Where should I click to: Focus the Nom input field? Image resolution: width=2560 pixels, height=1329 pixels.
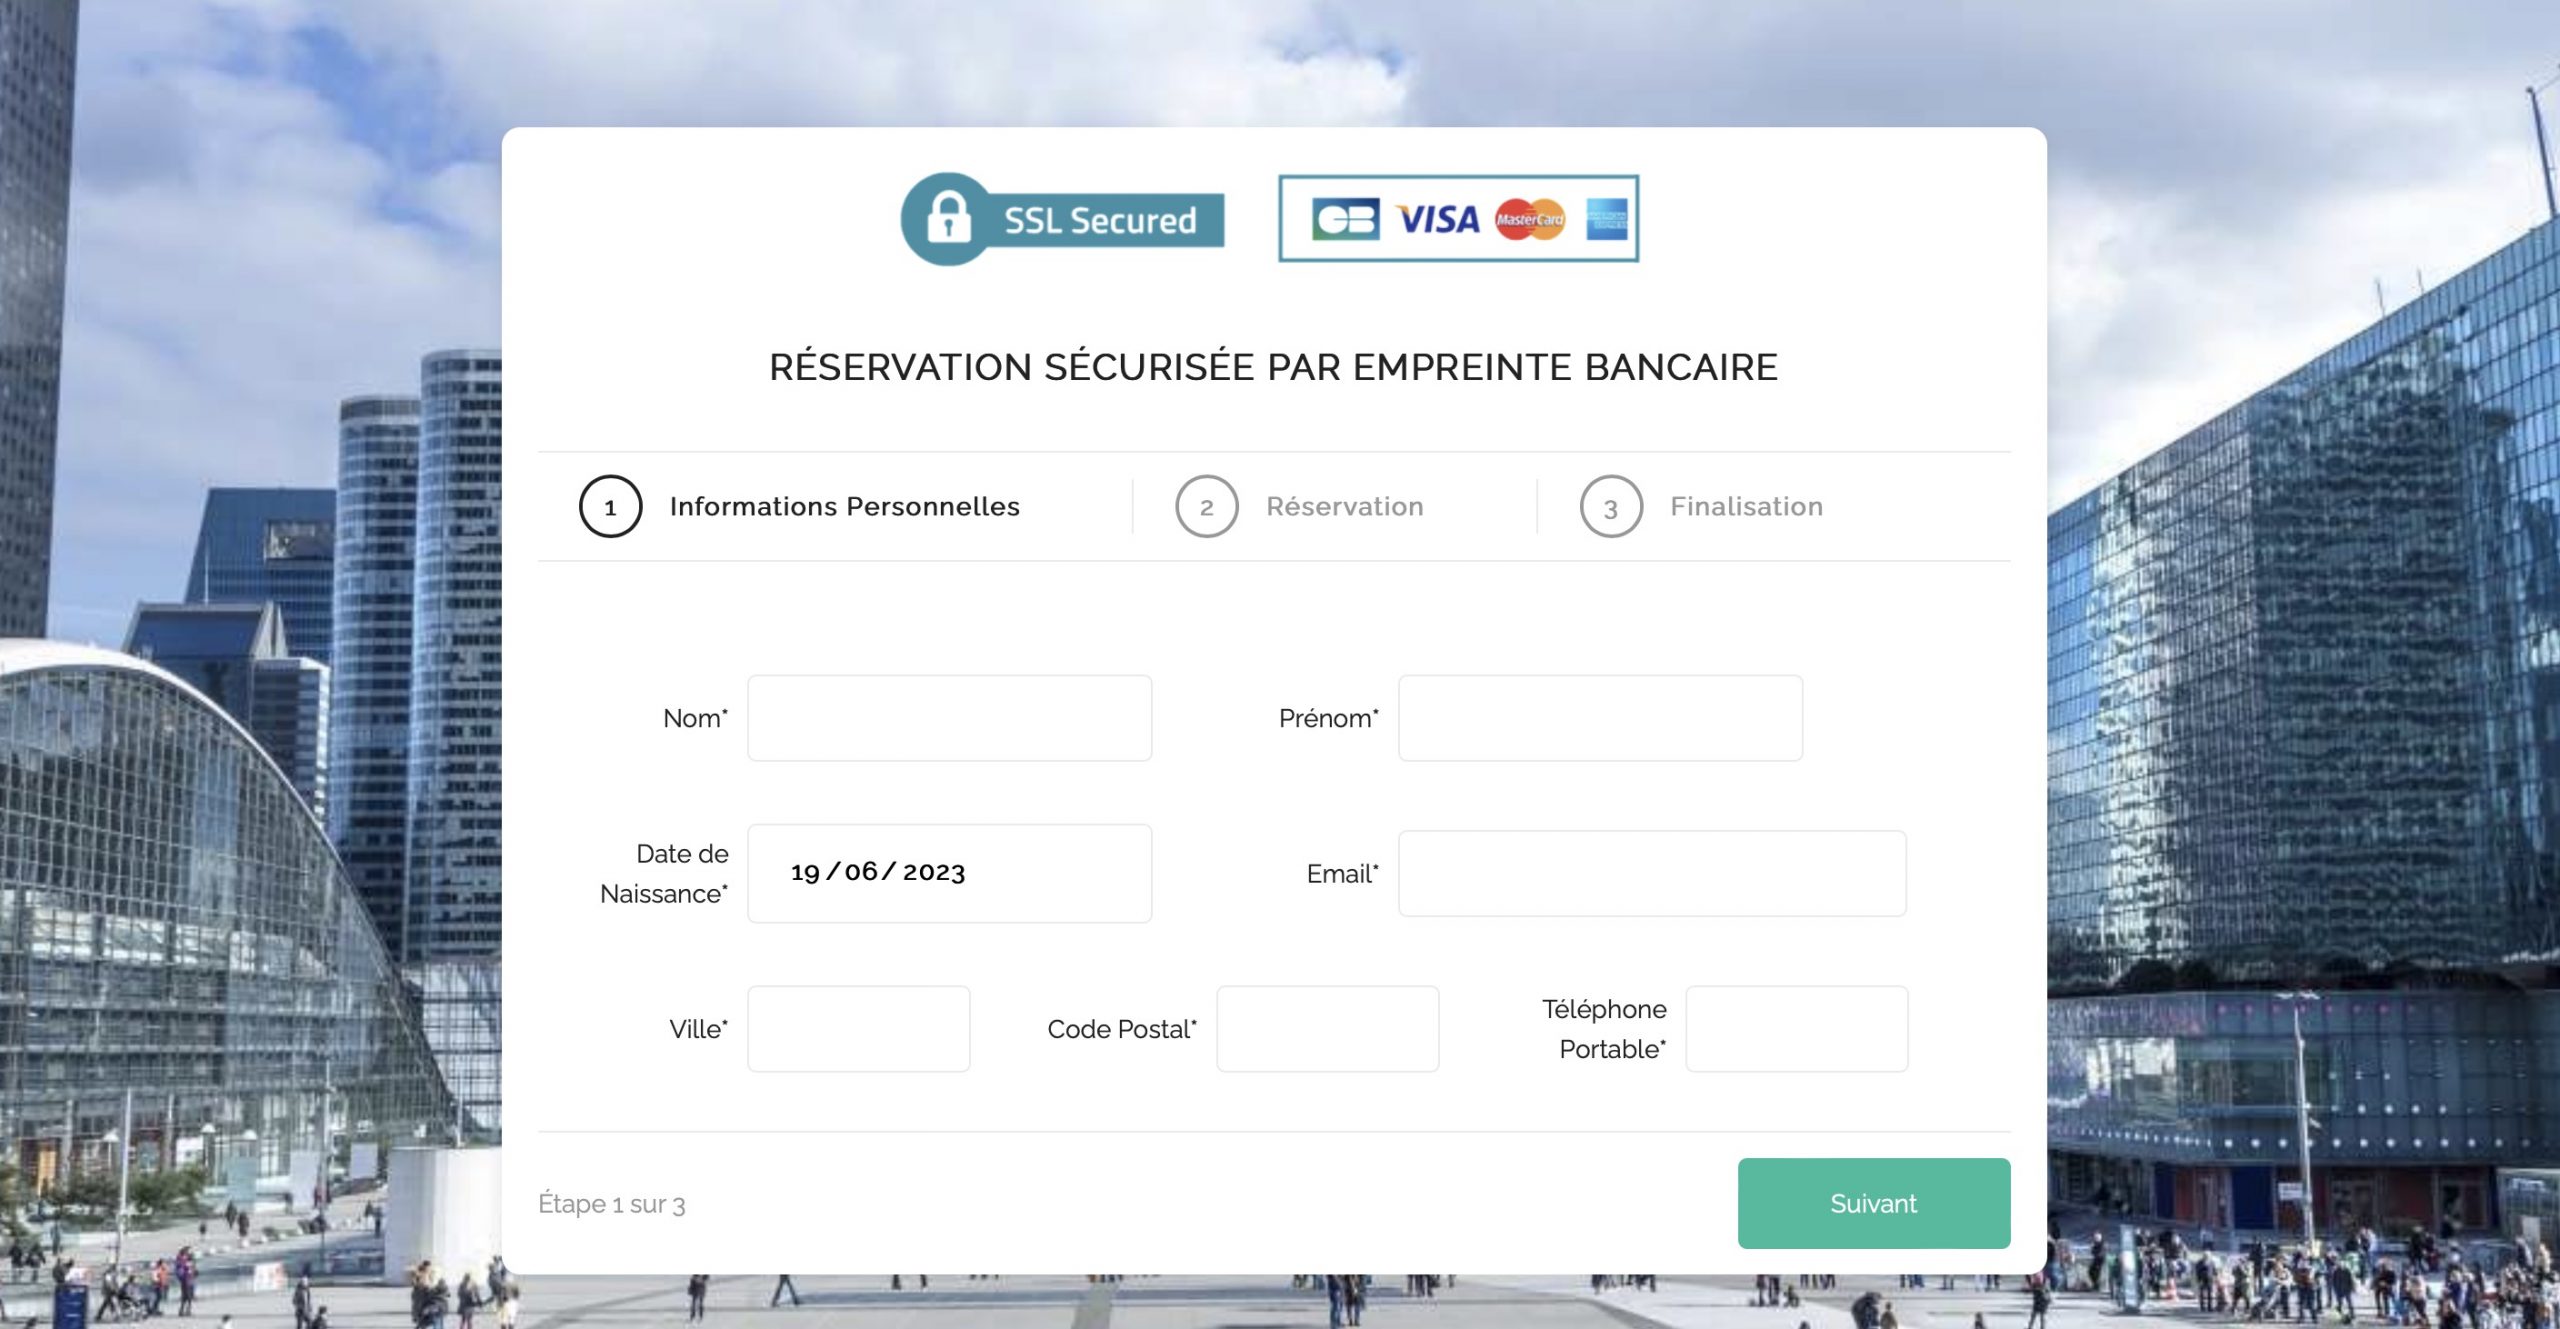[x=949, y=718]
